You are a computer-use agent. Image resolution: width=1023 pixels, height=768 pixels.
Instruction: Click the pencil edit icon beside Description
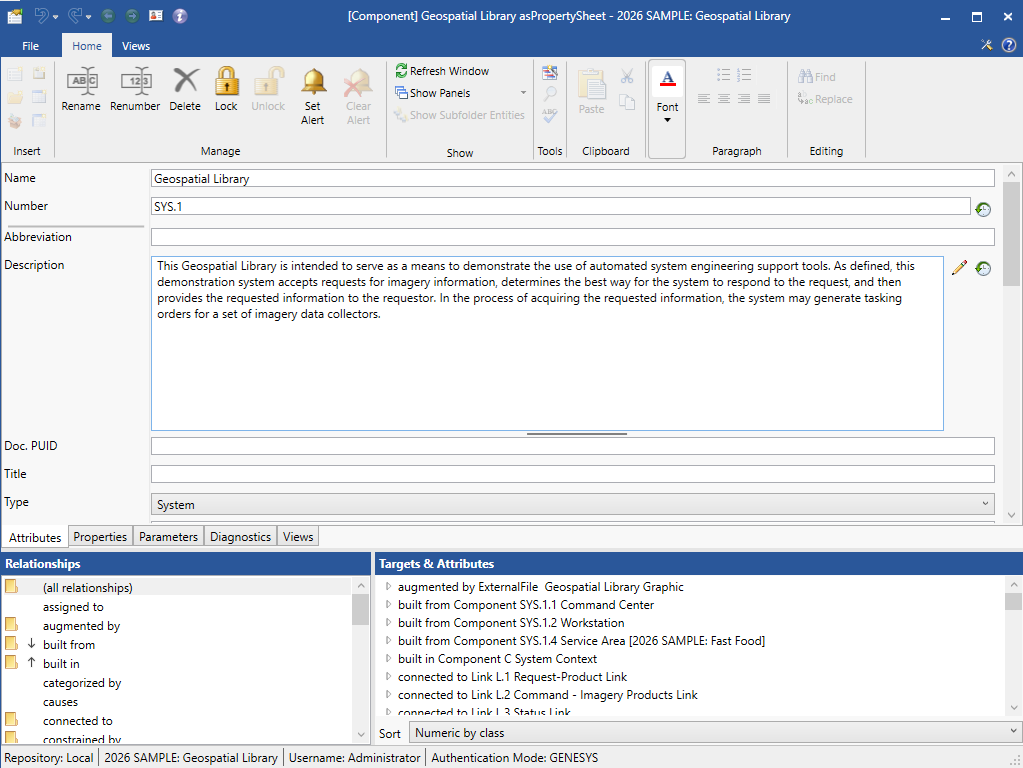click(x=959, y=268)
